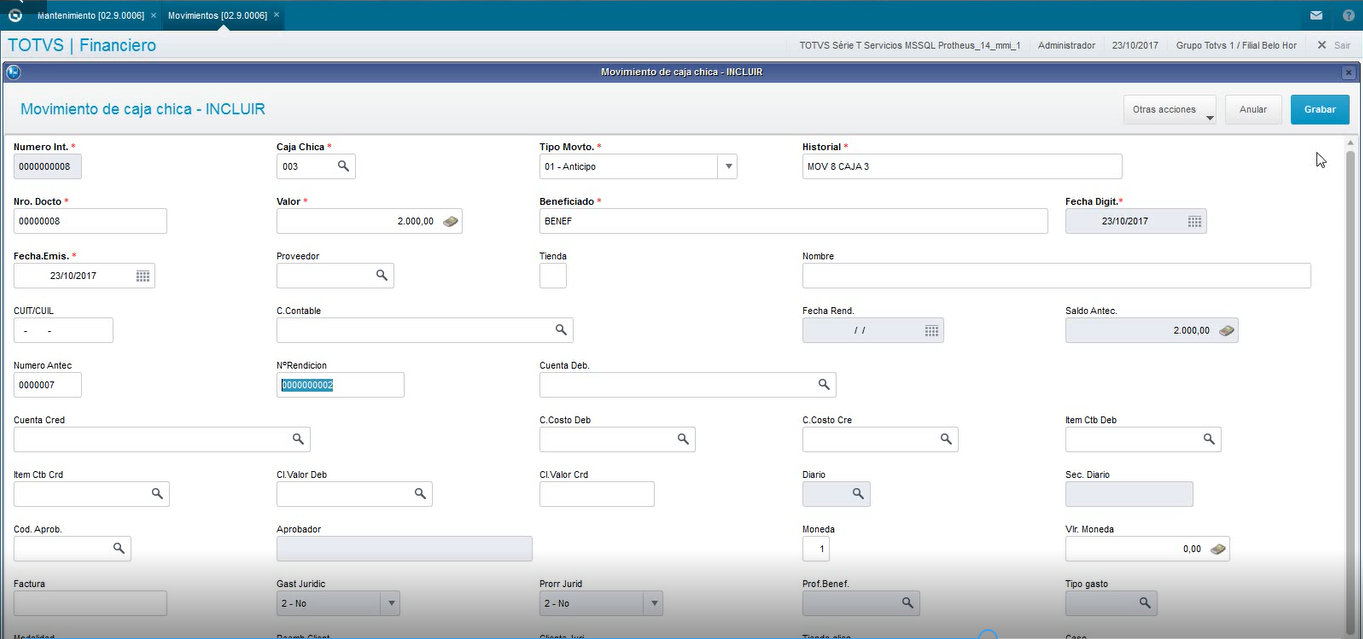Save the record with the Grabar button
Viewport: 1363px width, 639px height.
(1320, 110)
